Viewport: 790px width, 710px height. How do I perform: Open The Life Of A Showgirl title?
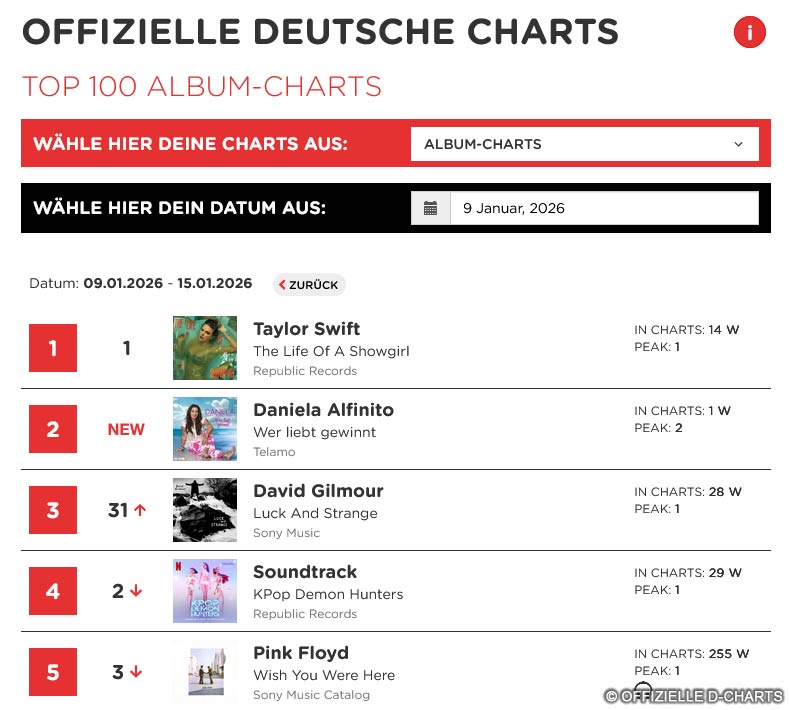[x=331, y=351]
